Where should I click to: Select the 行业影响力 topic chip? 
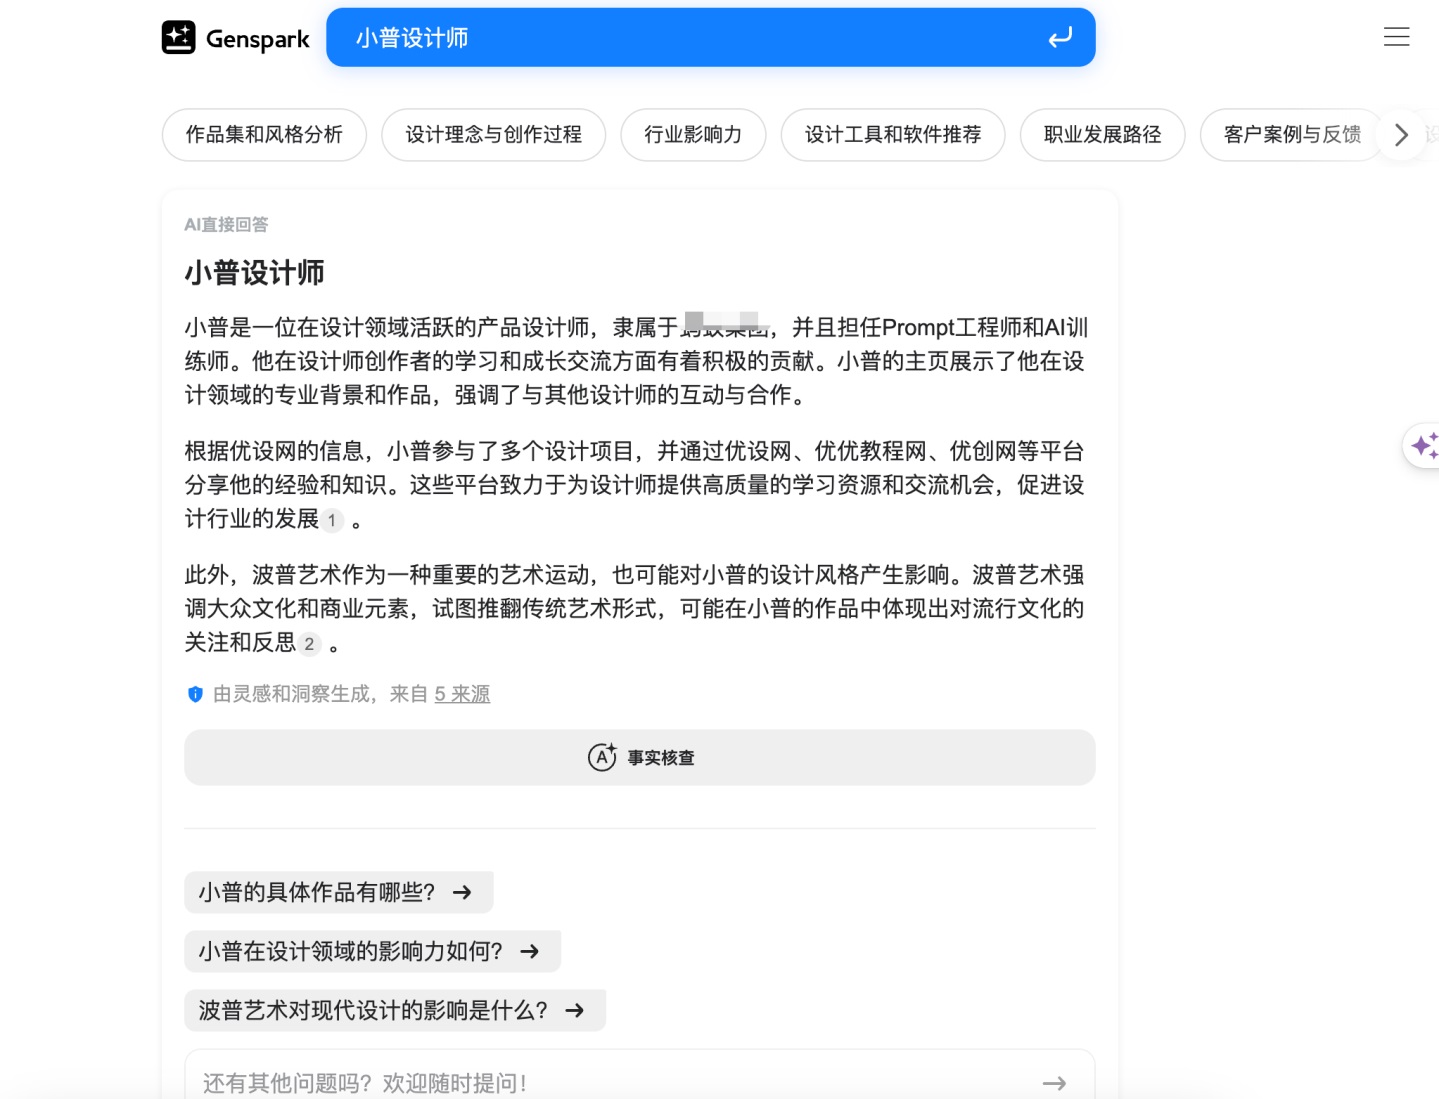click(x=693, y=135)
